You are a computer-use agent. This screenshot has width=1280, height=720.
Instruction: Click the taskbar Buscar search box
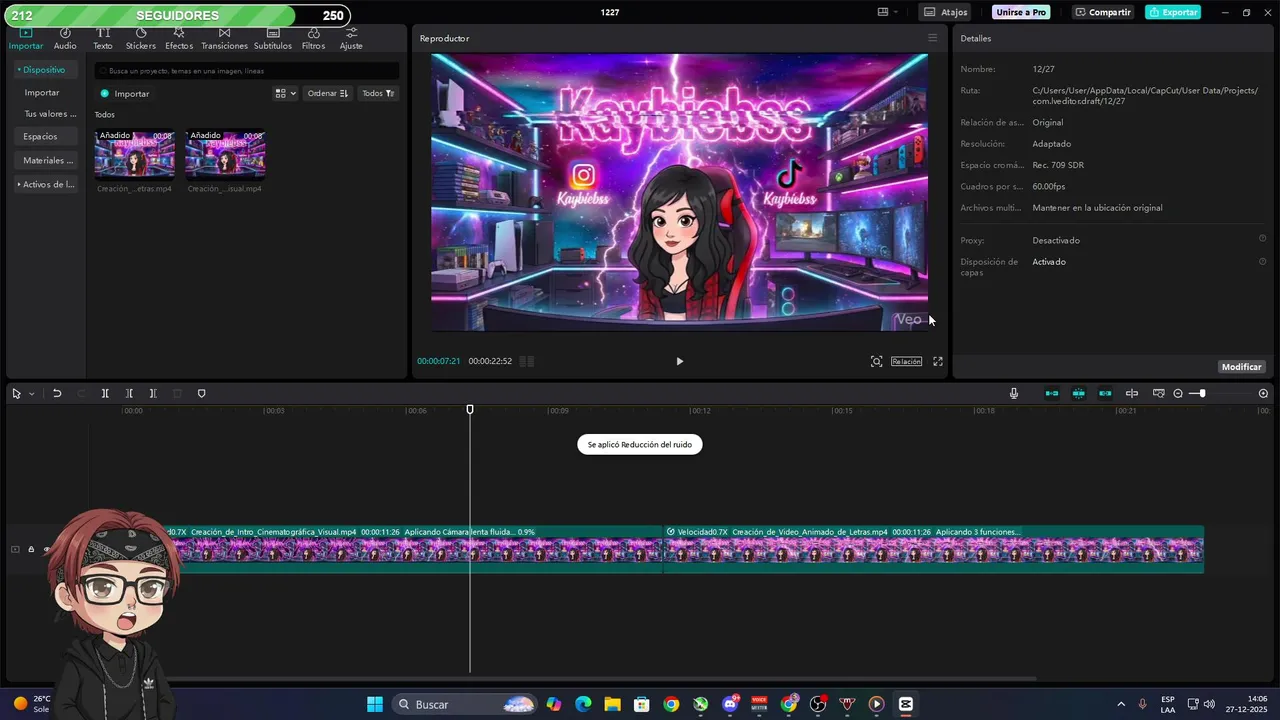pyautogui.click(x=464, y=704)
